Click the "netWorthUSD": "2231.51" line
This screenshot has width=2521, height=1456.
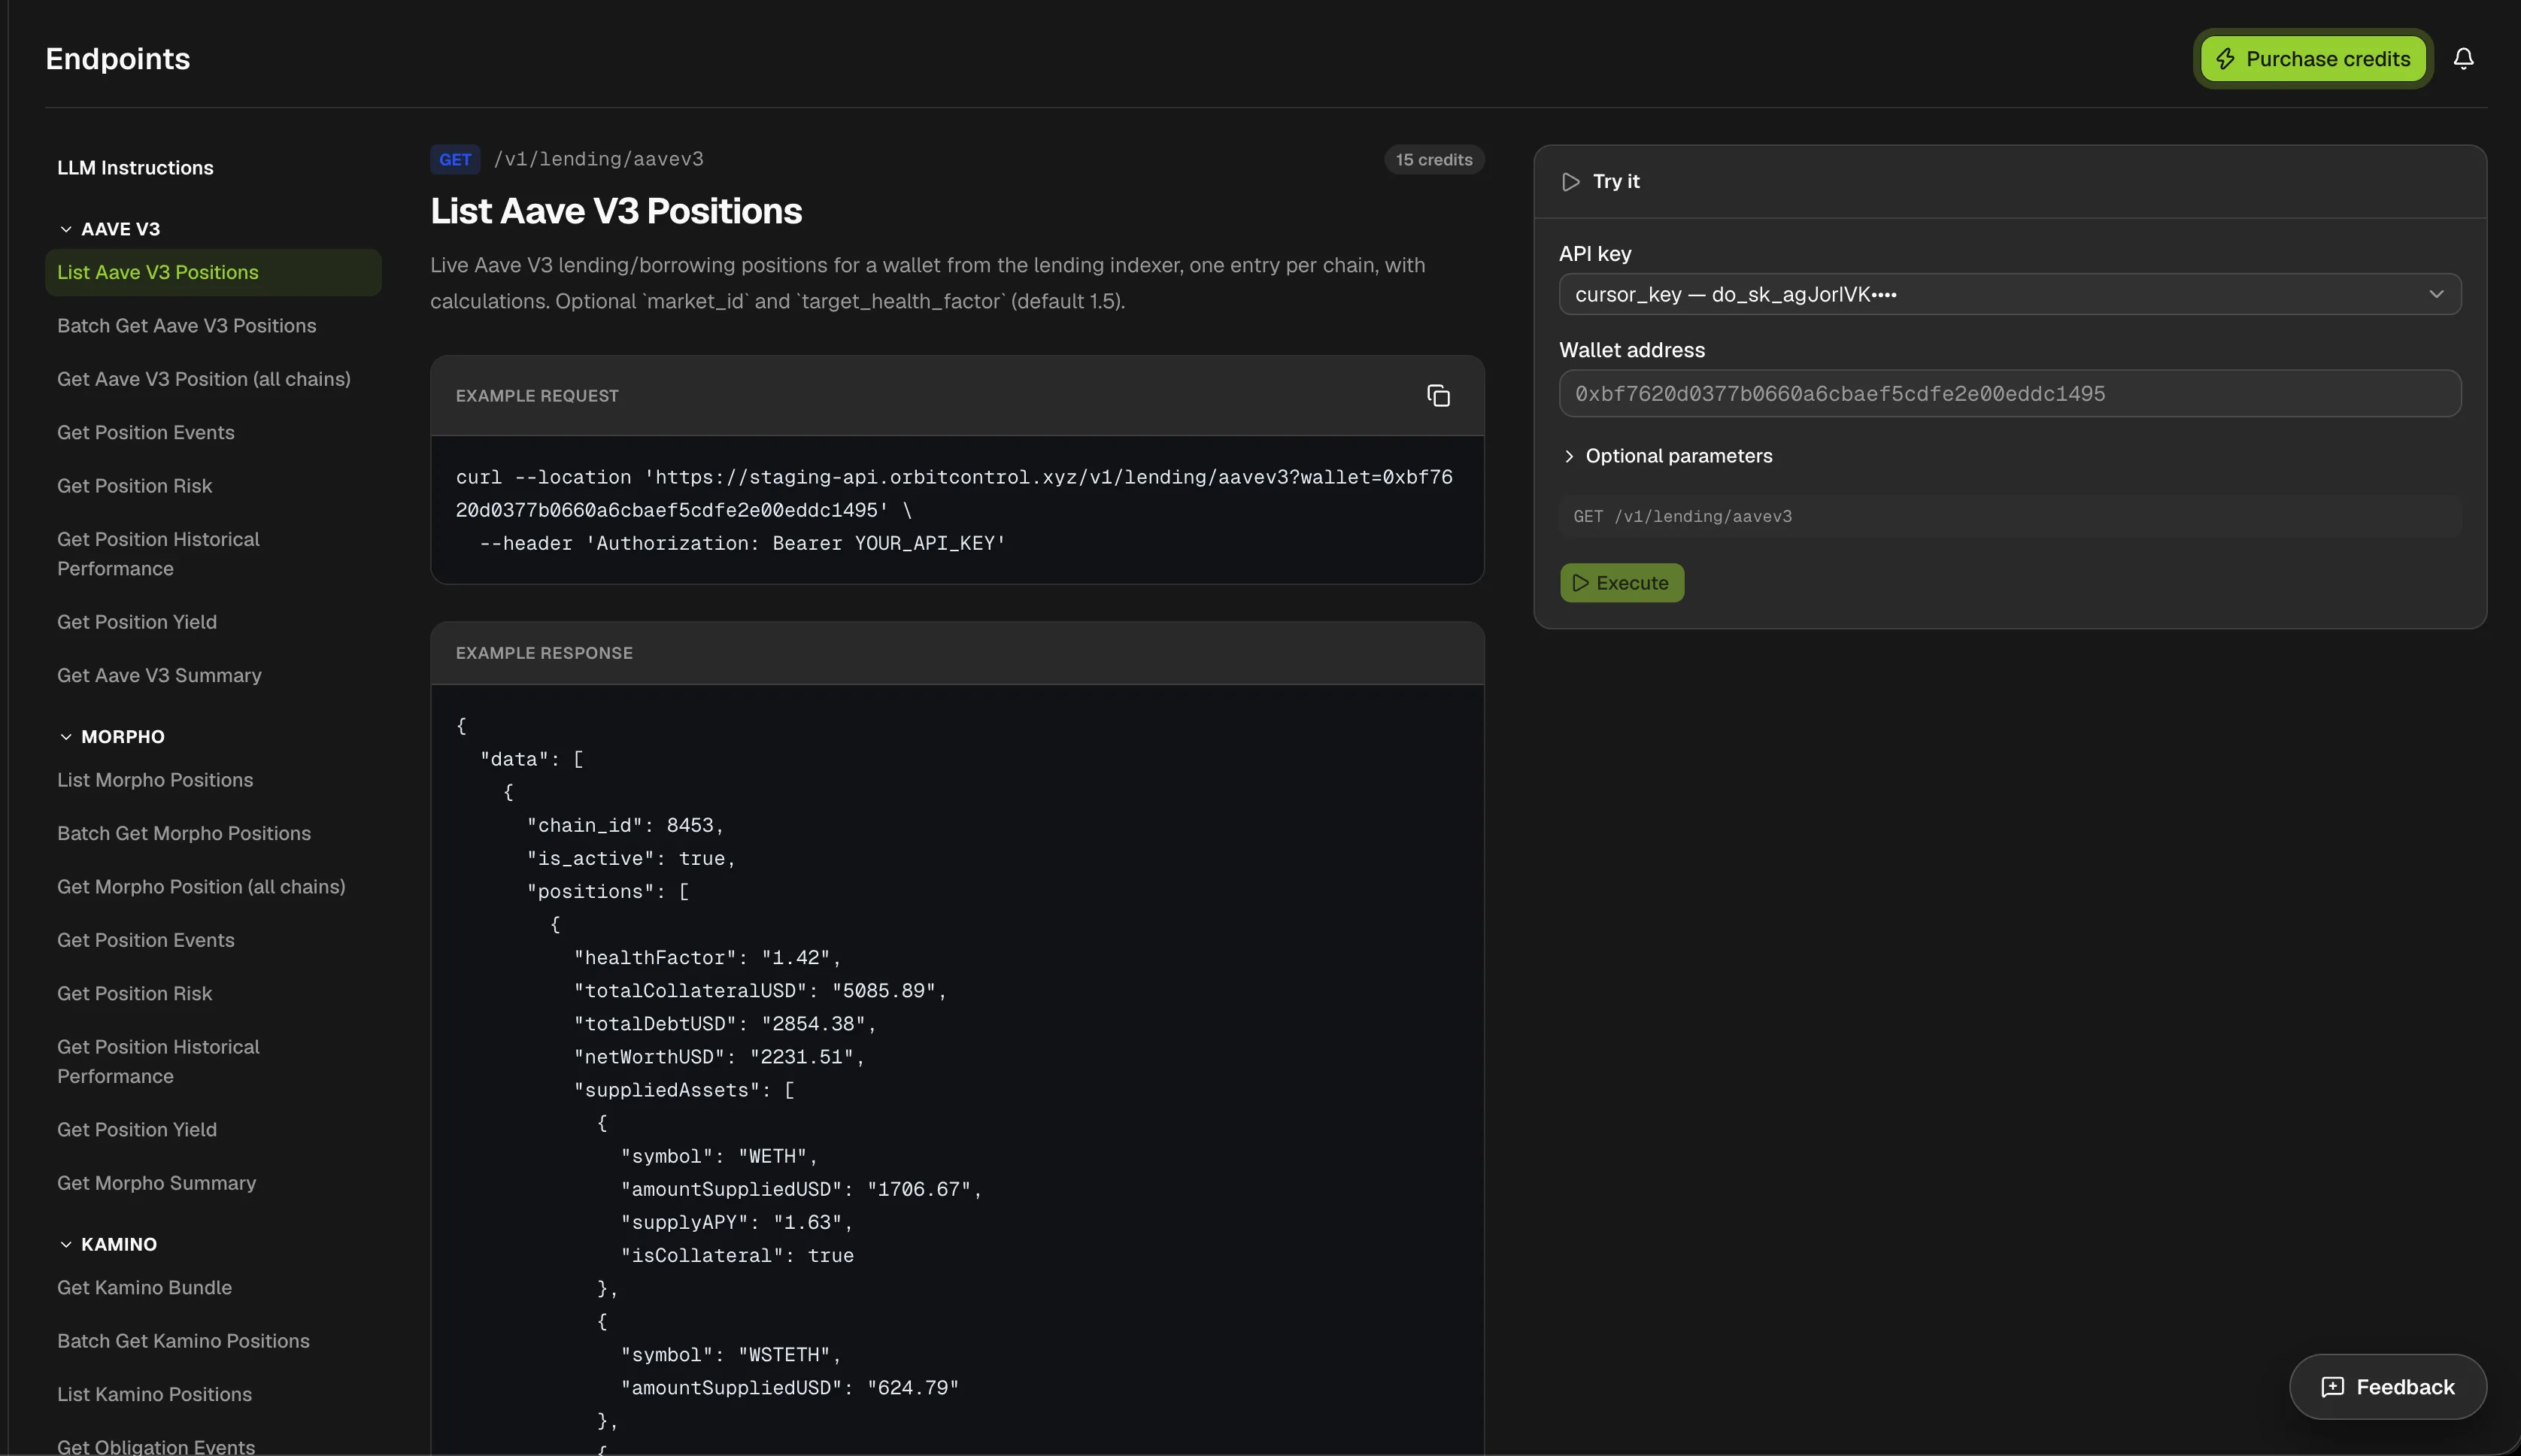(x=719, y=1057)
